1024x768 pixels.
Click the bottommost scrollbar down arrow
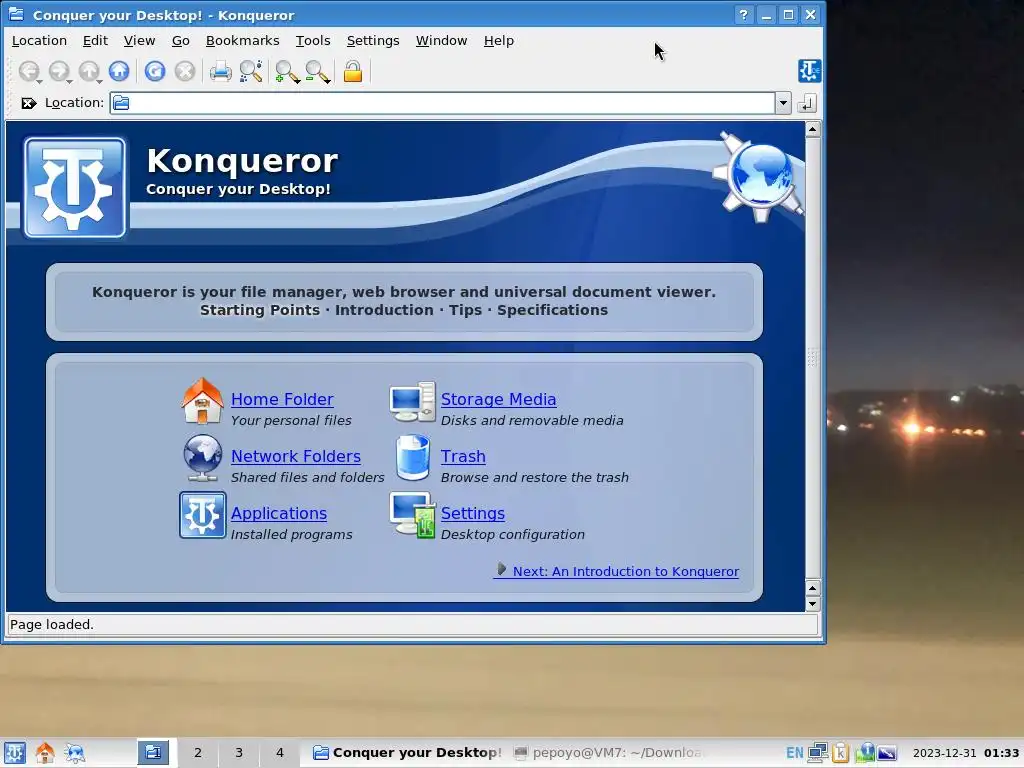[x=812, y=604]
